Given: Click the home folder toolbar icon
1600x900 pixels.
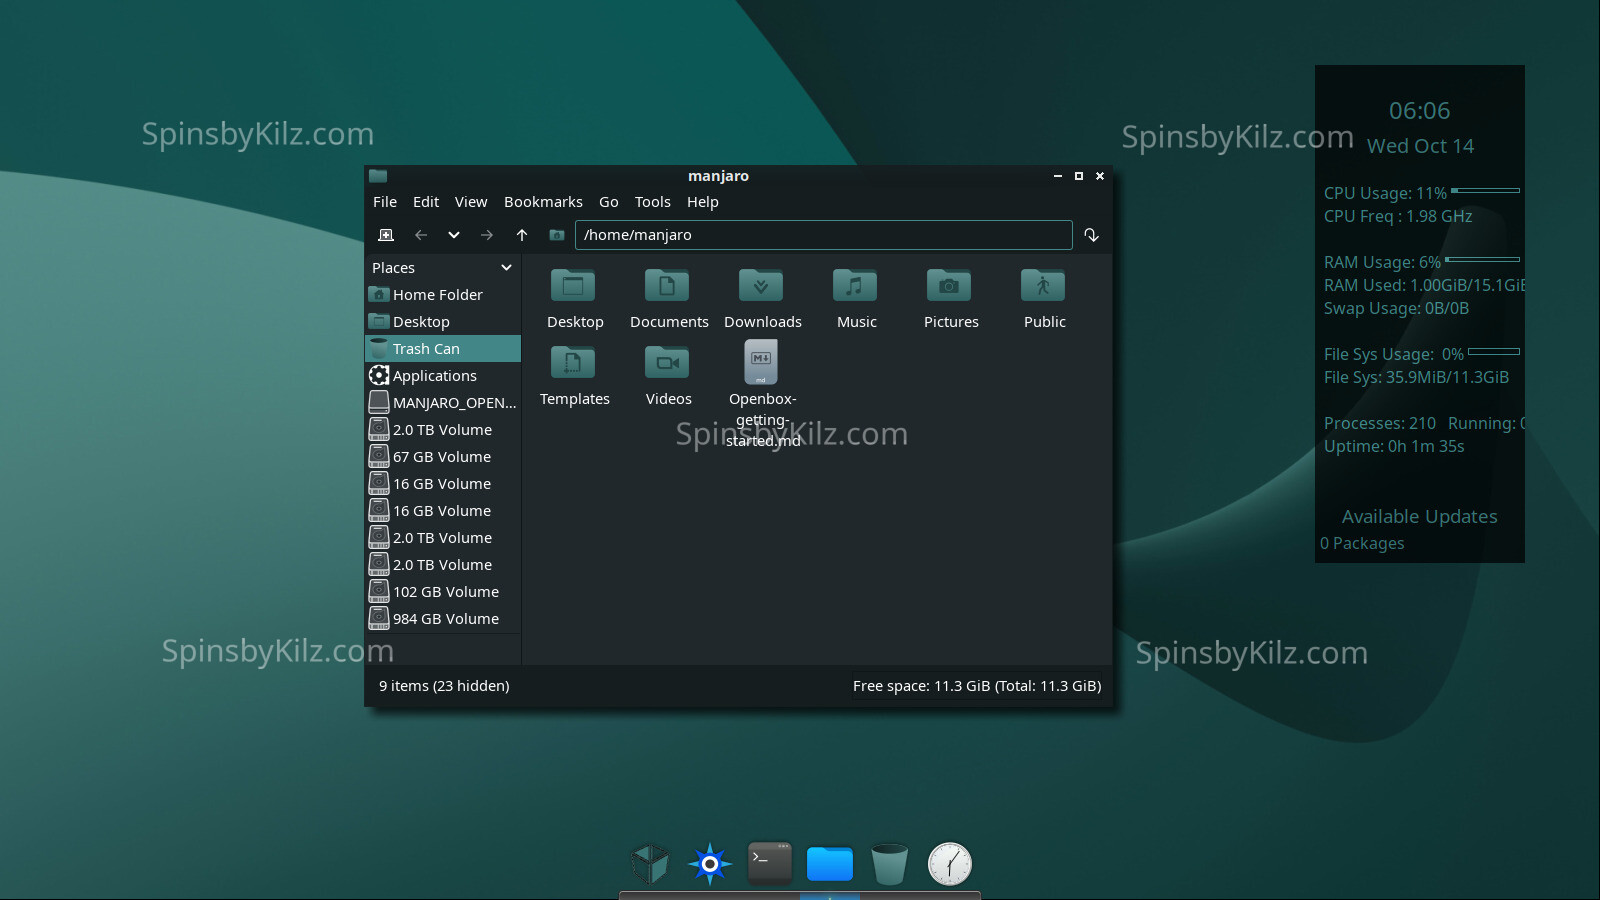Looking at the screenshot, I should coord(557,235).
